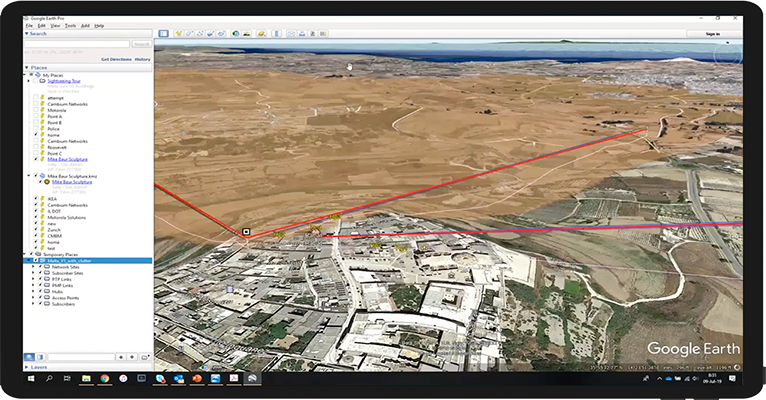Select the Subscribers folder row
This screenshot has width=766, height=400.
pyautogui.click(x=64, y=304)
